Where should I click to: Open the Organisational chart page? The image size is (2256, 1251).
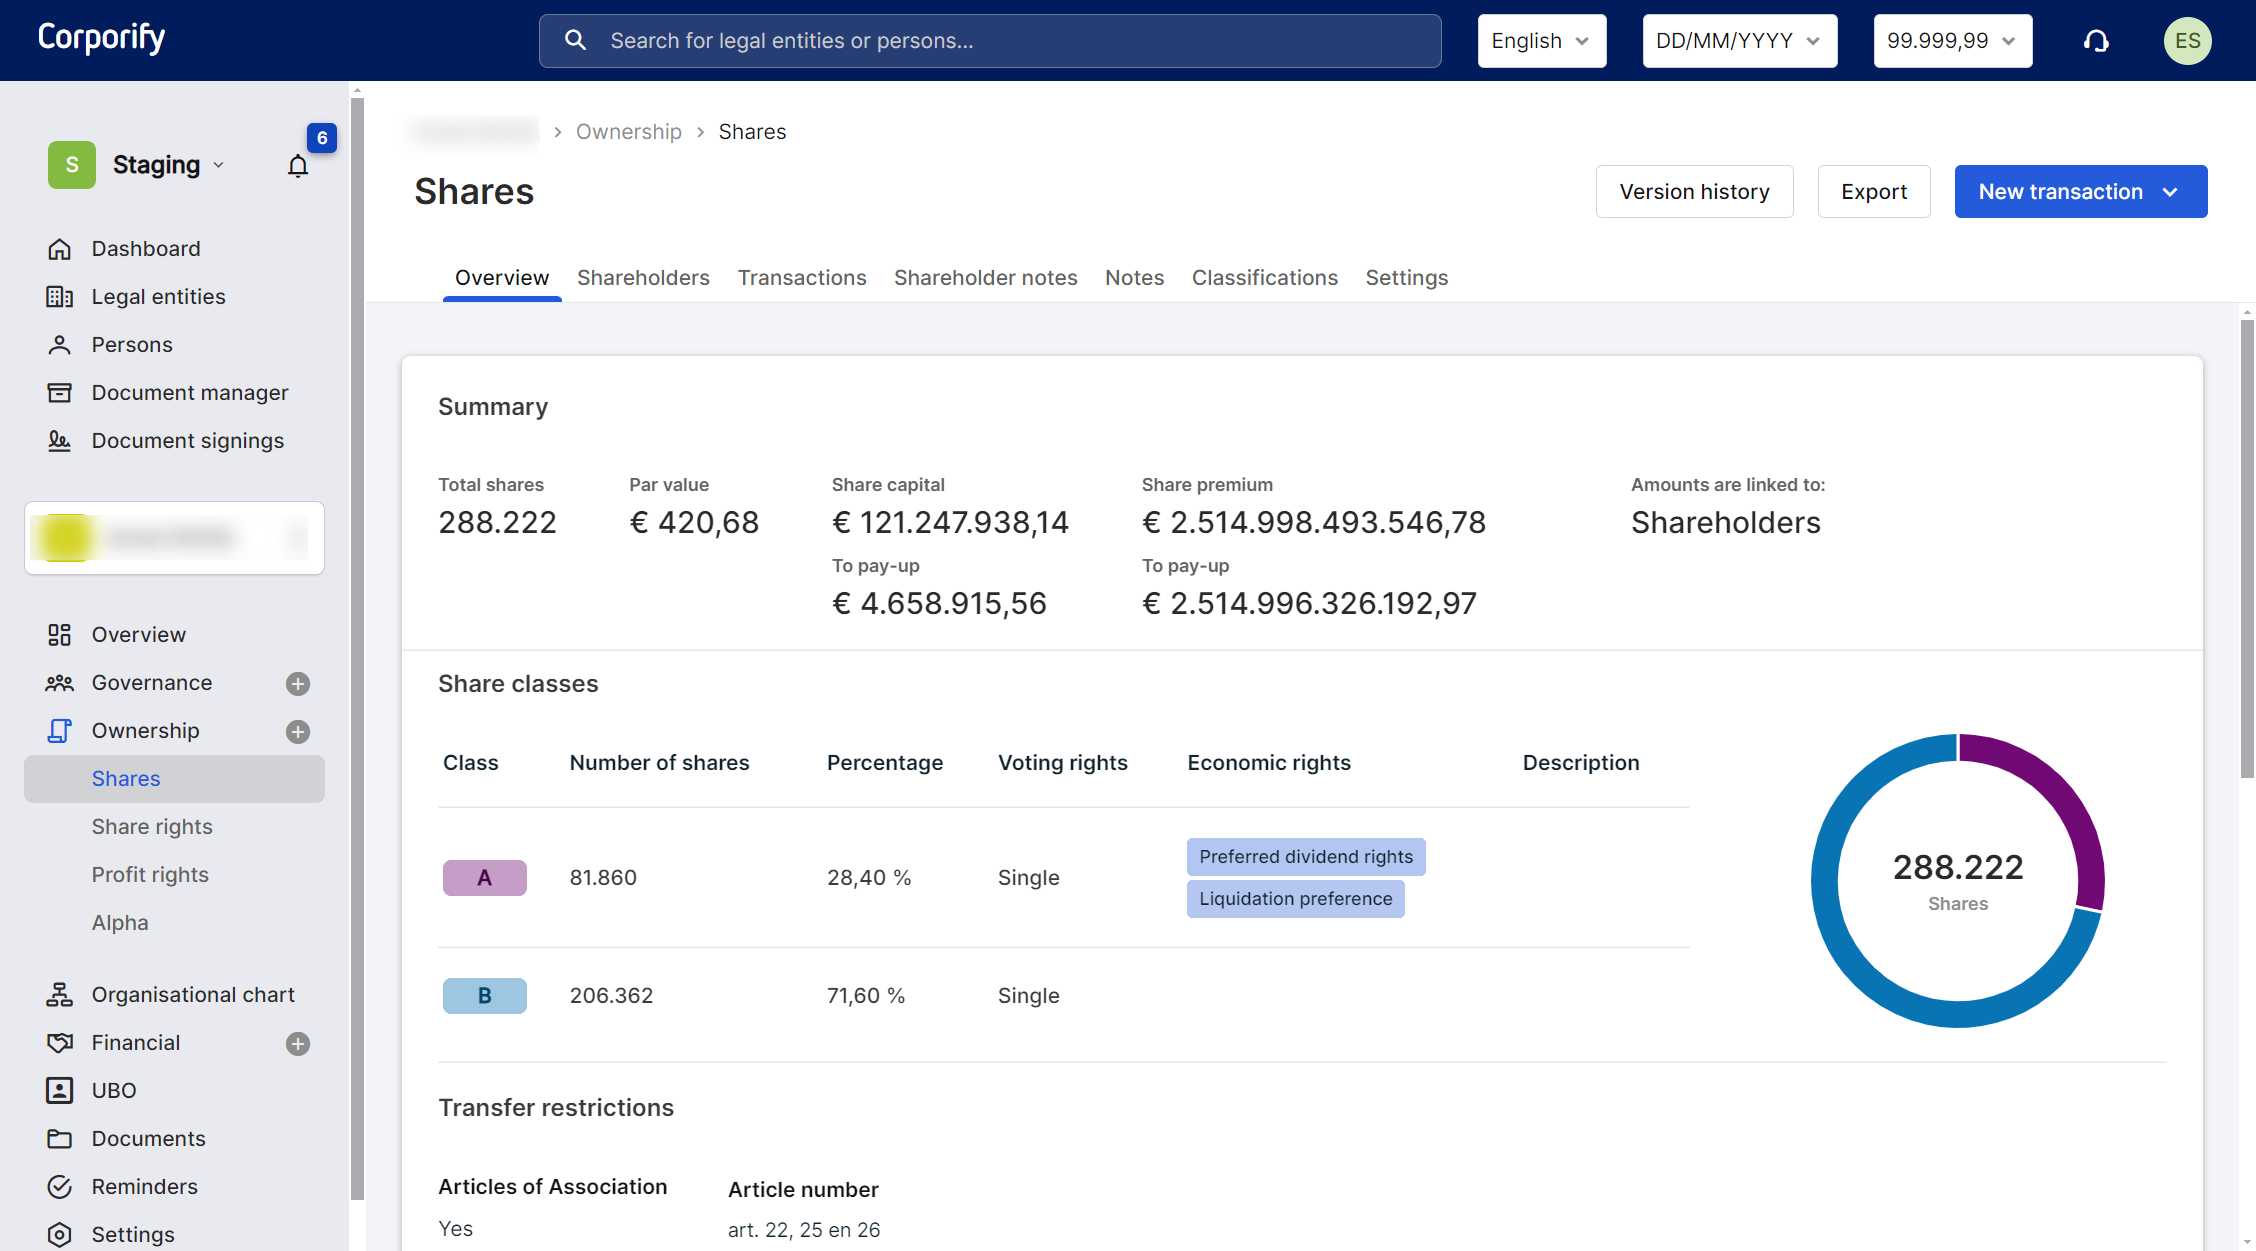[192, 995]
